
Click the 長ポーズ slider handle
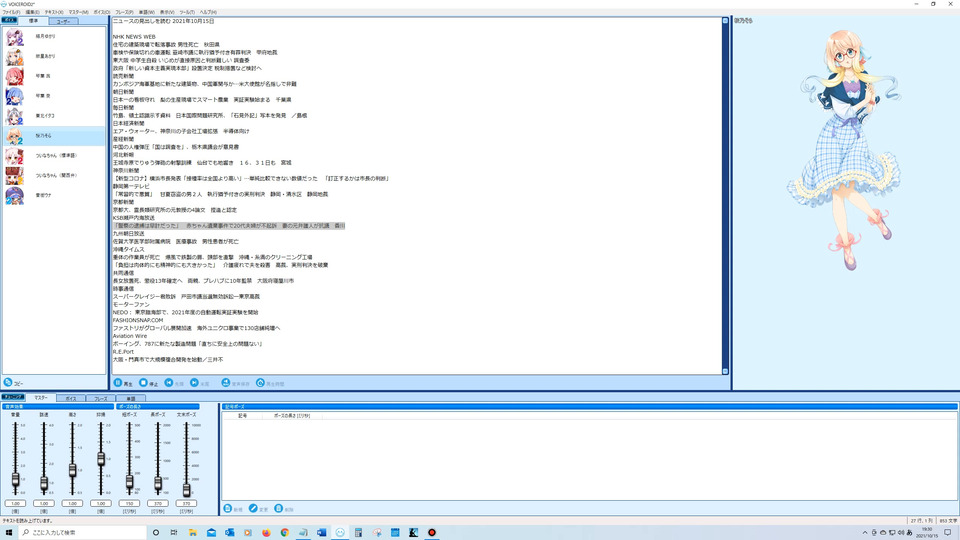click(158, 483)
